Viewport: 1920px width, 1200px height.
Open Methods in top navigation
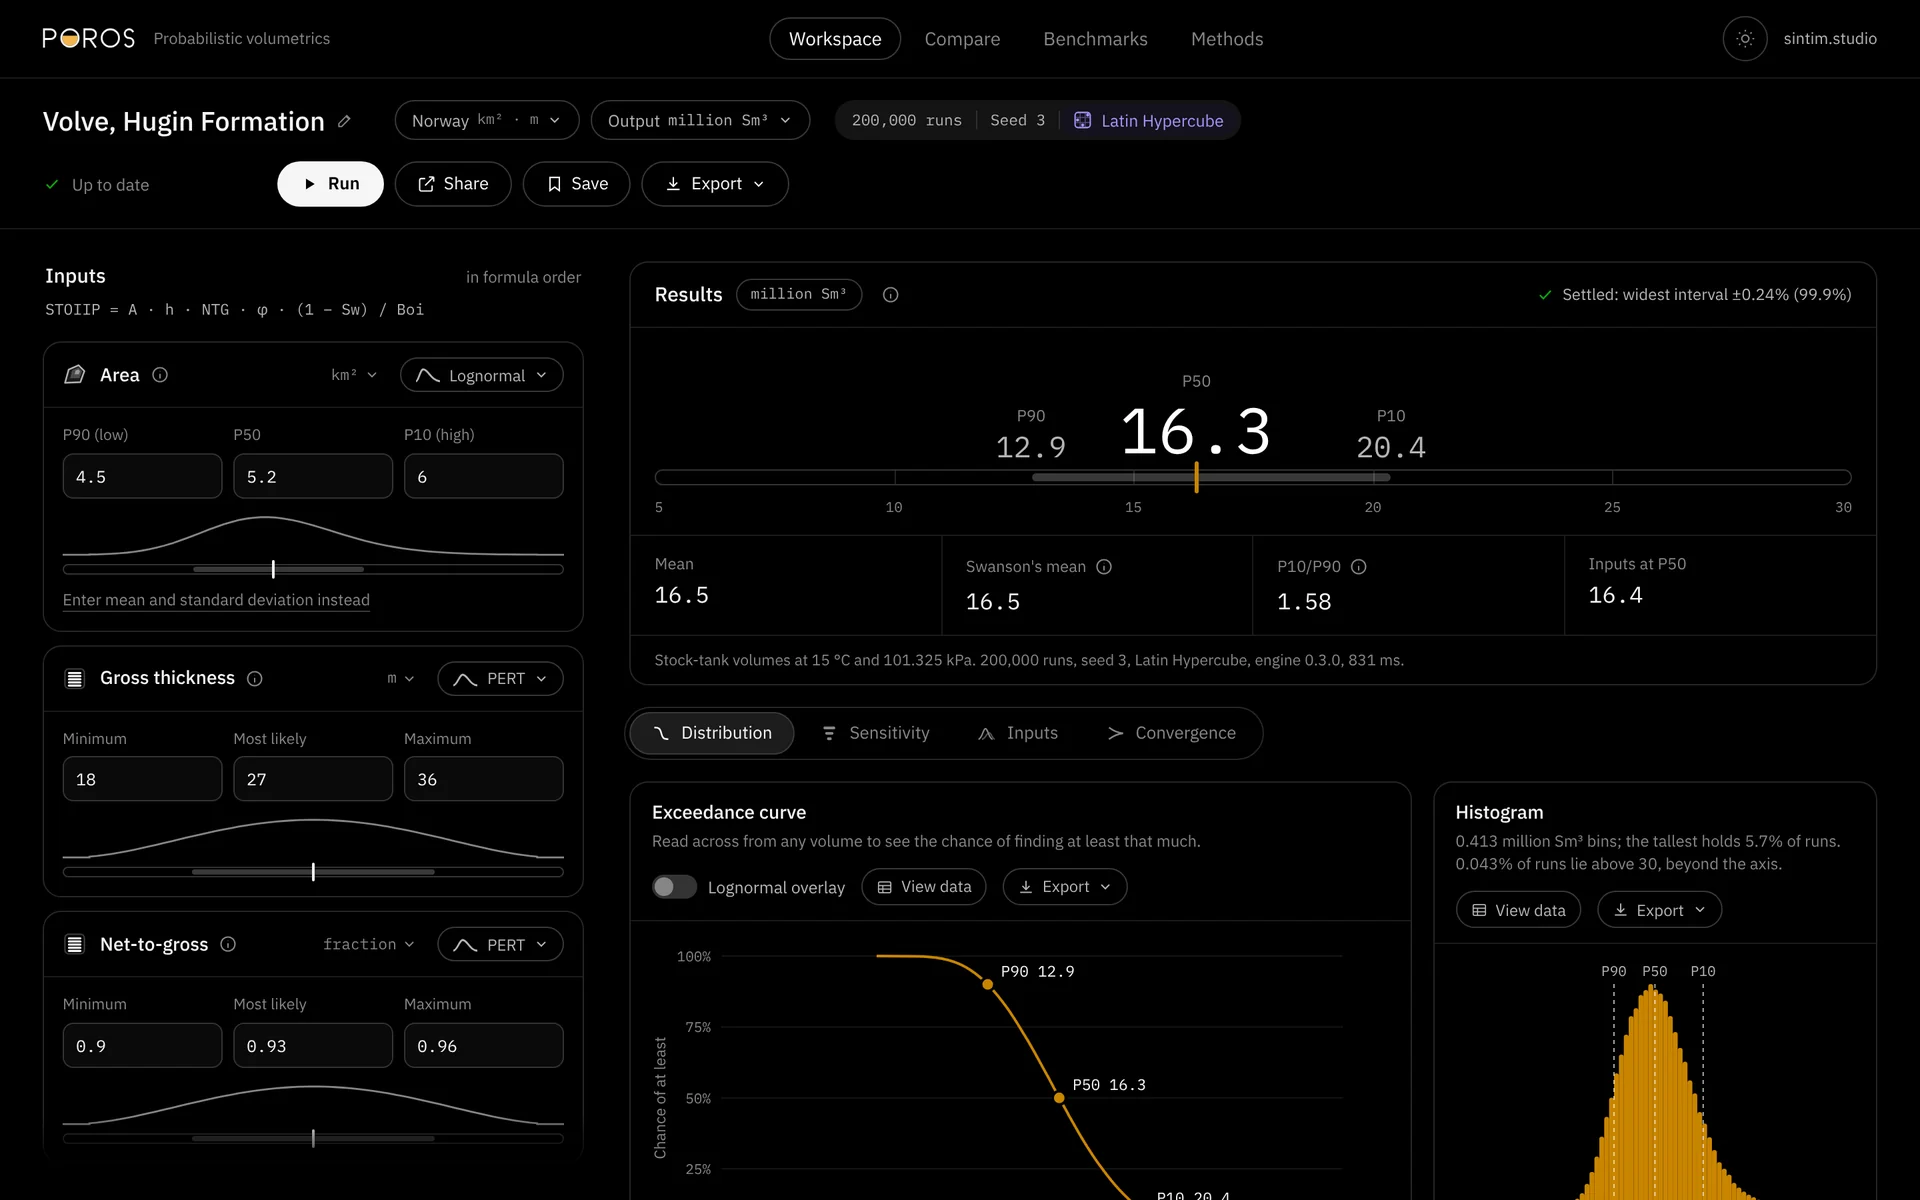[1227, 39]
